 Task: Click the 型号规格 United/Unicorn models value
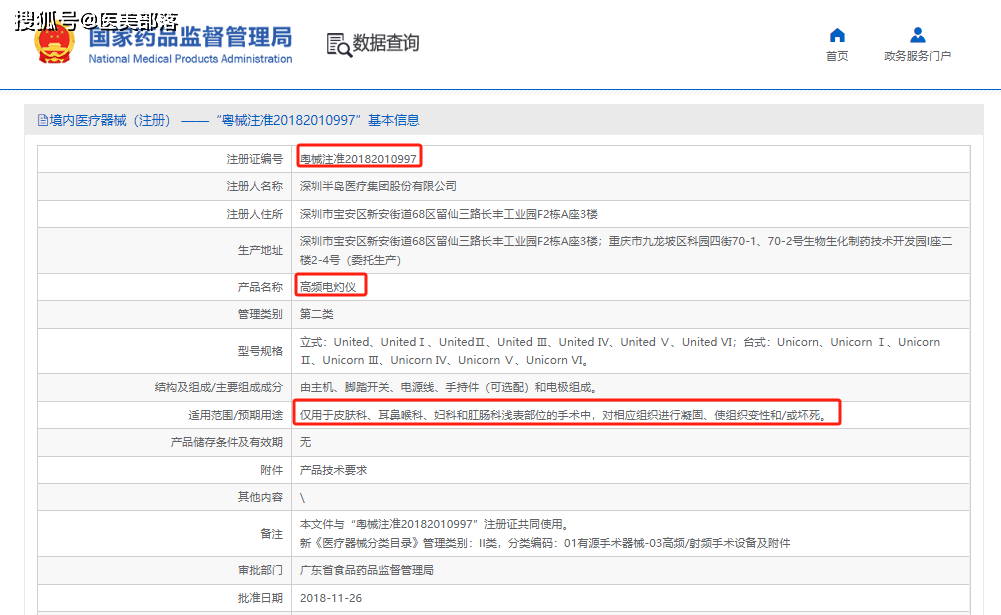pos(620,351)
